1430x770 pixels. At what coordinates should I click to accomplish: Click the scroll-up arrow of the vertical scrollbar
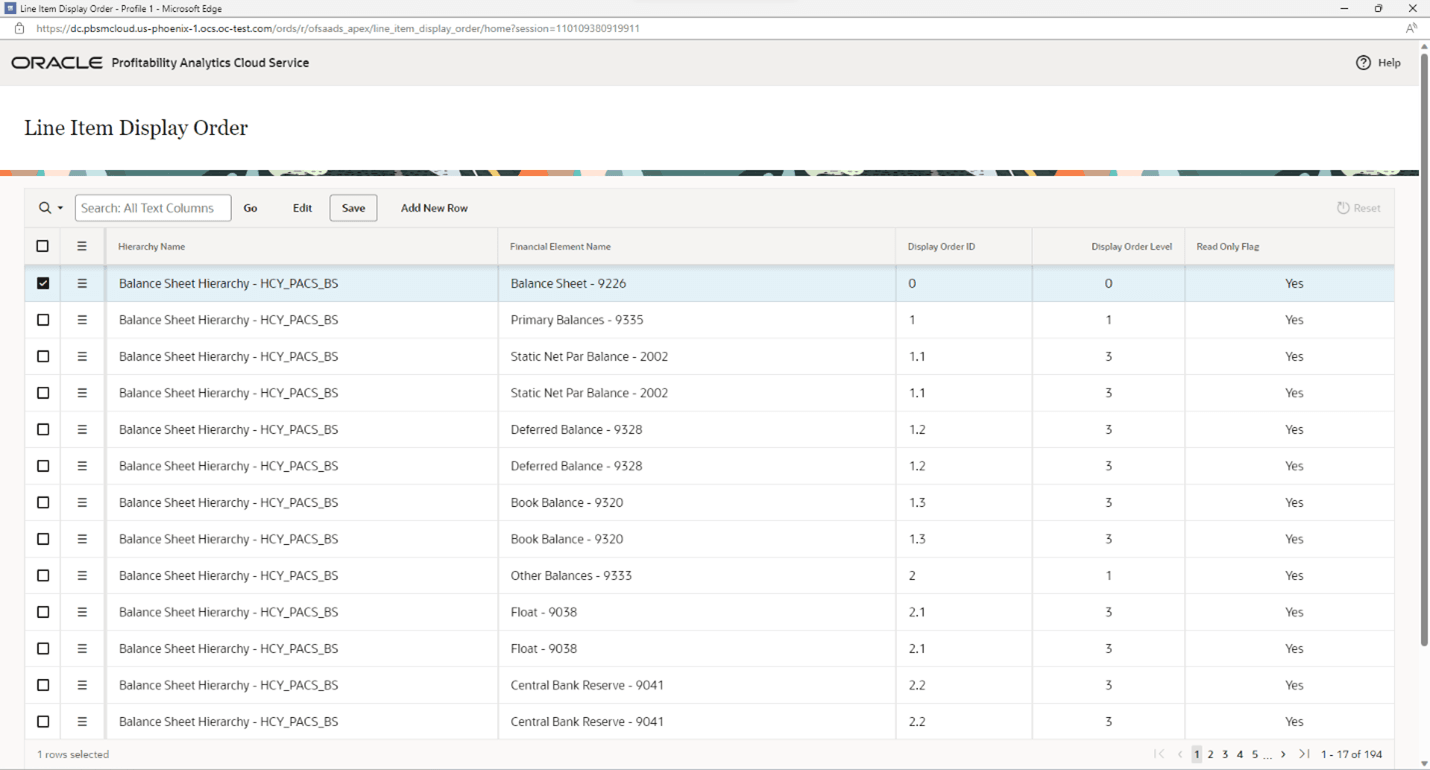(1424, 48)
